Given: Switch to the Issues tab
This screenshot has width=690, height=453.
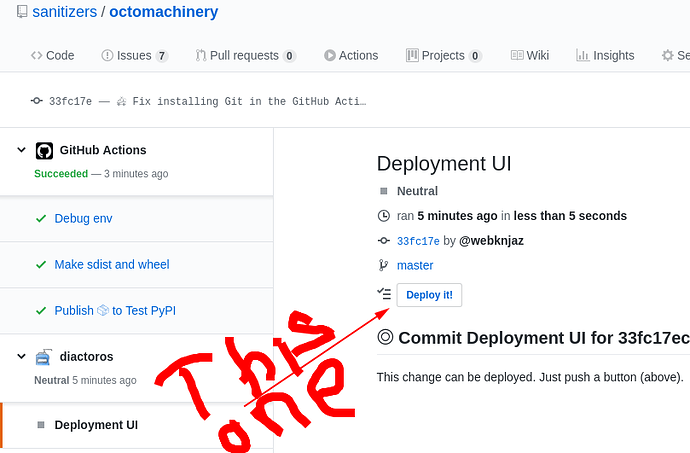Looking at the screenshot, I should (134, 55).
